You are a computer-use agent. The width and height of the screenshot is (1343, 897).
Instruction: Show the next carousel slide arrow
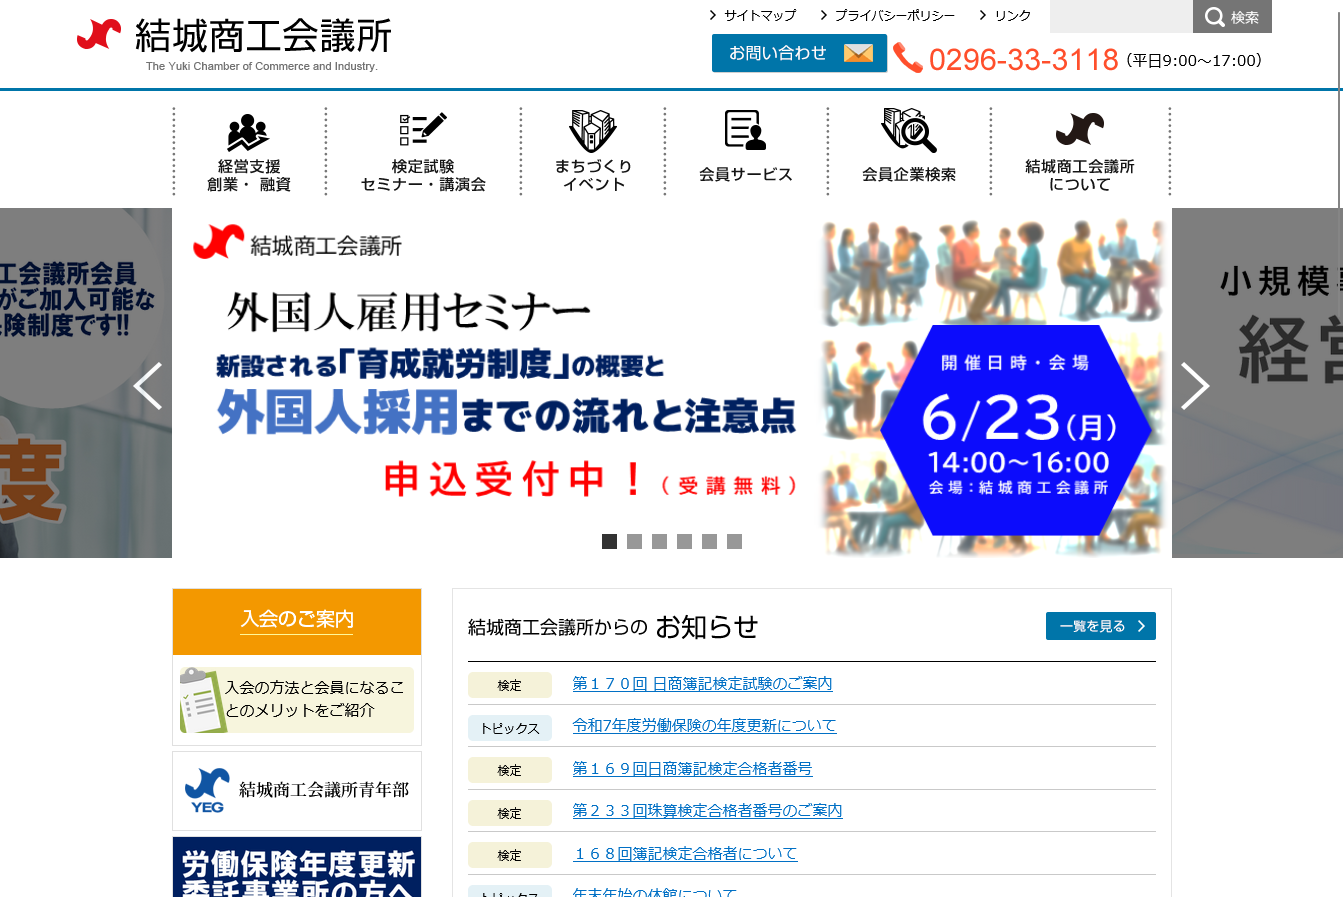coord(1195,386)
